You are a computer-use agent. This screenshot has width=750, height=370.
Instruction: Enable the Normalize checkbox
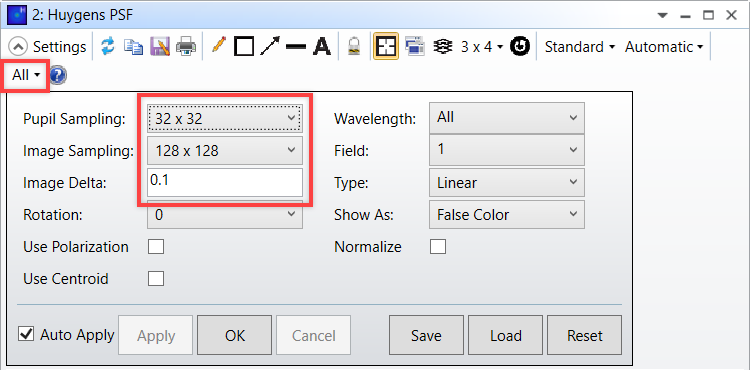point(438,247)
